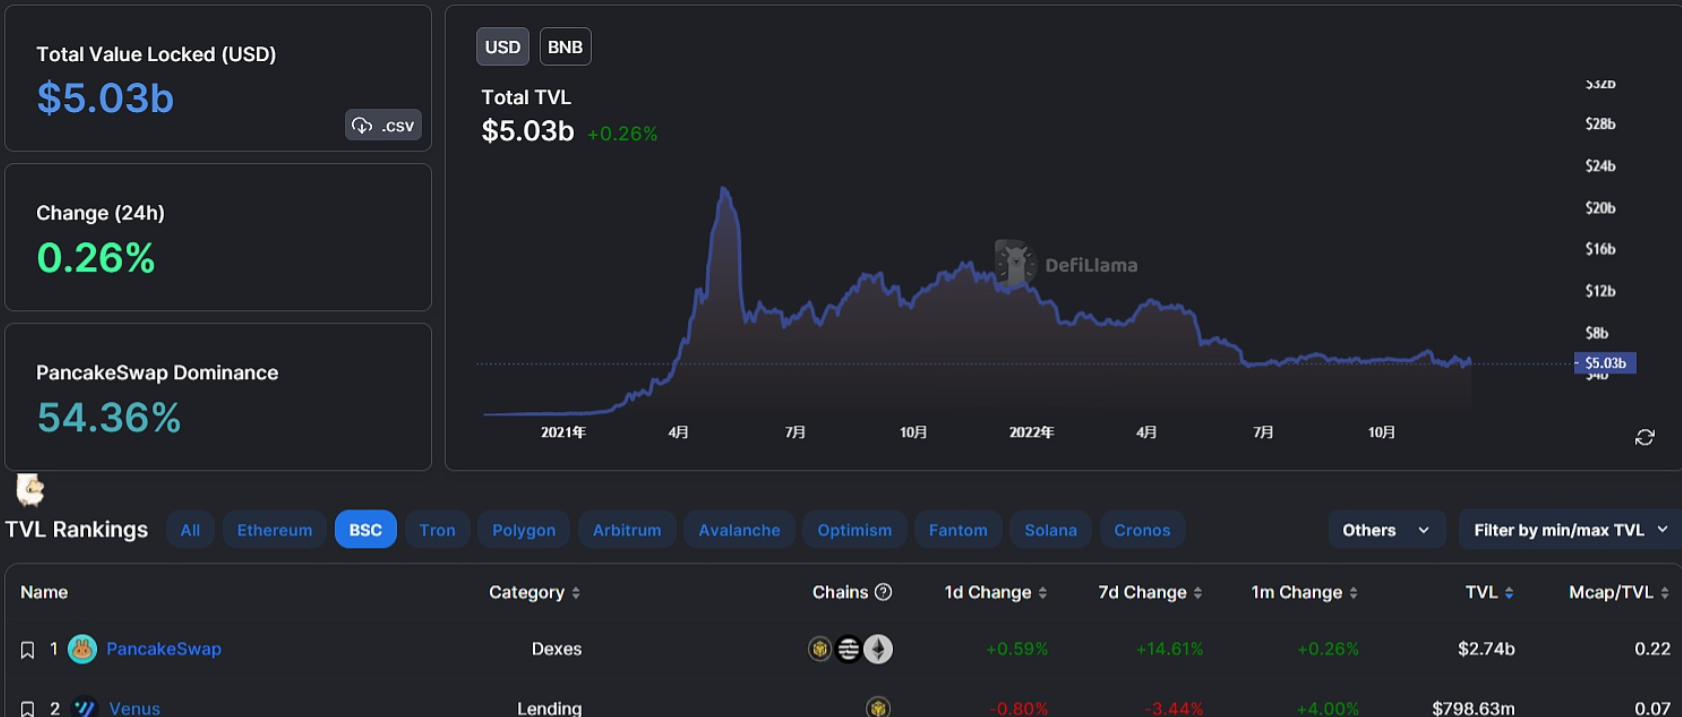The image size is (1682, 717).
Task: Click the $5.03b price marker on chart axis
Action: click(x=1605, y=363)
